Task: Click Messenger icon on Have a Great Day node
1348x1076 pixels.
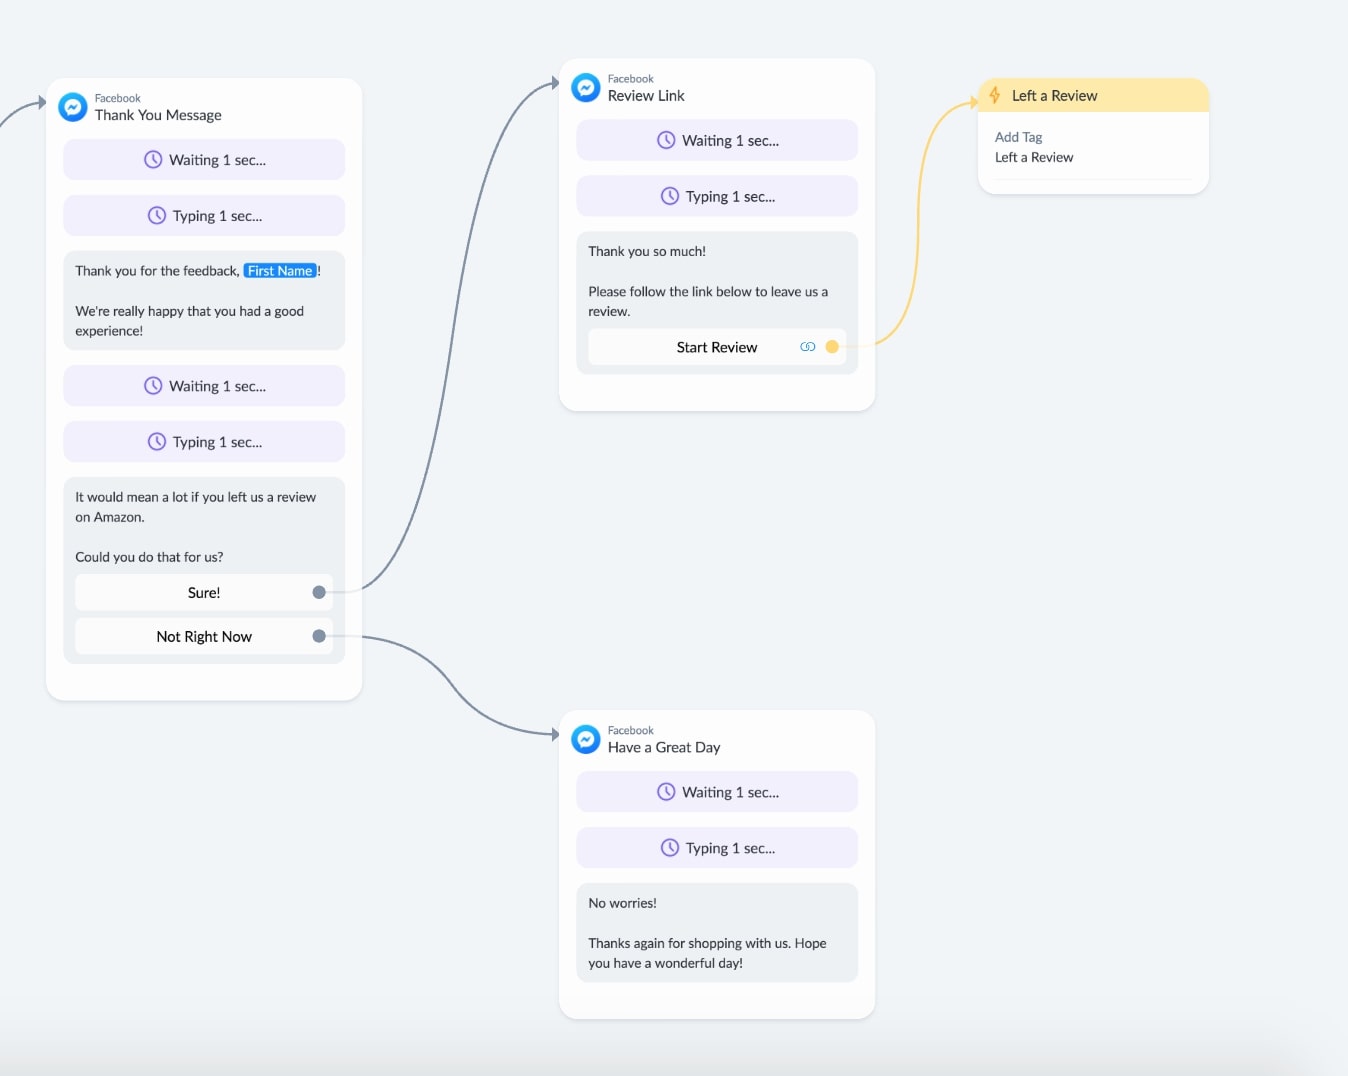Action: [x=586, y=740]
